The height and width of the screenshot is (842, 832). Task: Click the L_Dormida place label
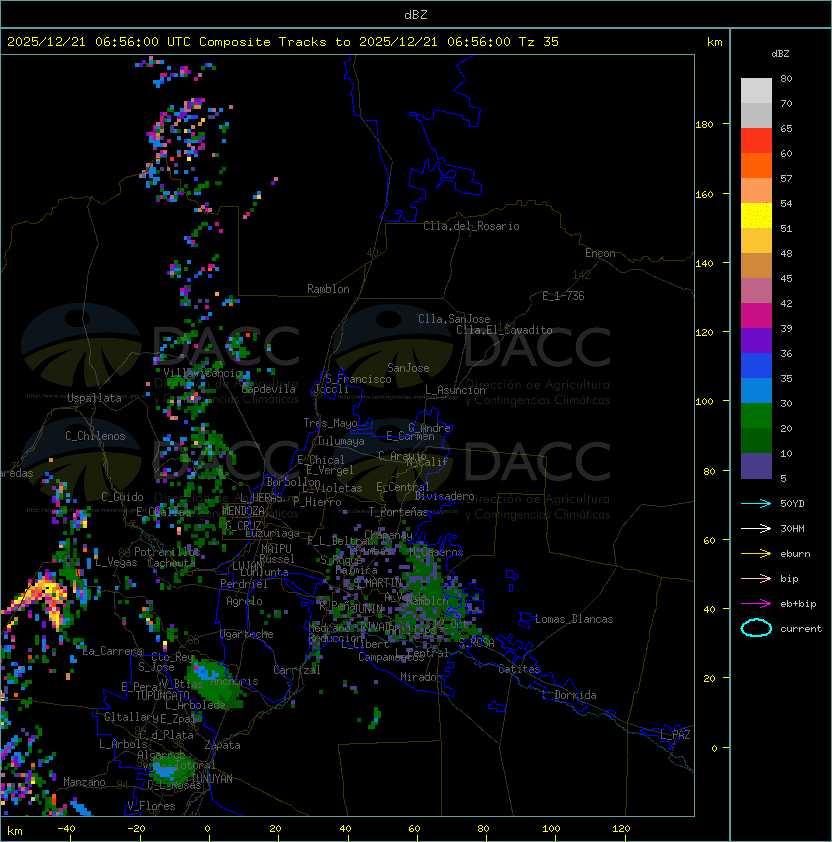(x=569, y=695)
